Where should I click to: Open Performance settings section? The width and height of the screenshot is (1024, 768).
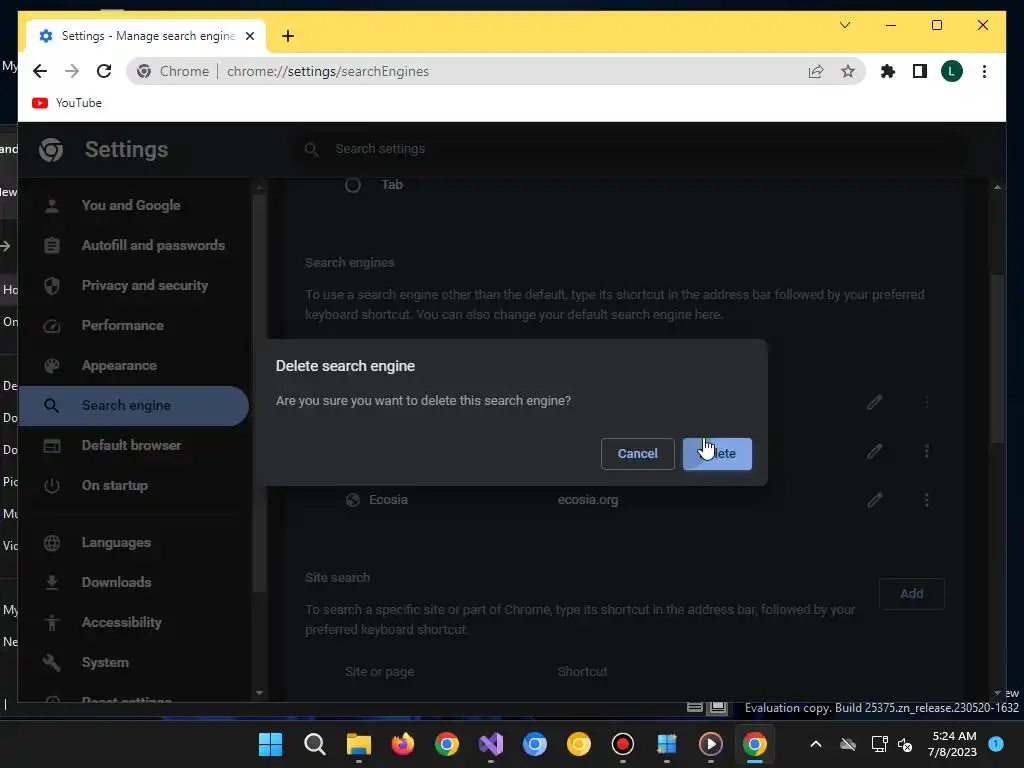122,325
